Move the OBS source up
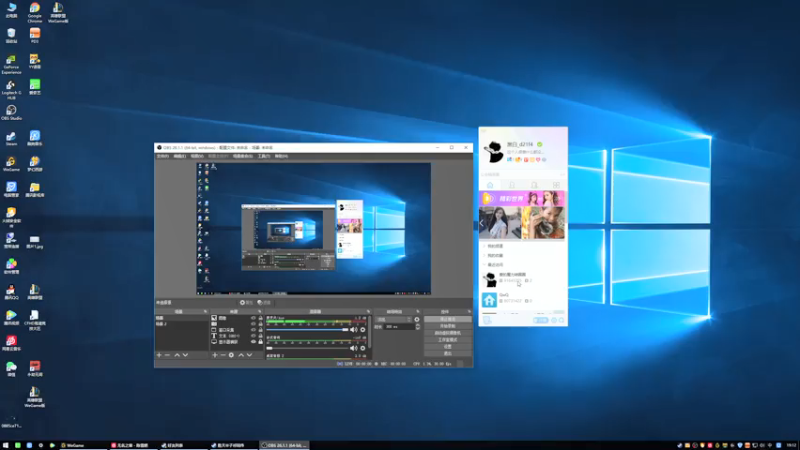The width and height of the screenshot is (800, 450). (x=241, y=355)
